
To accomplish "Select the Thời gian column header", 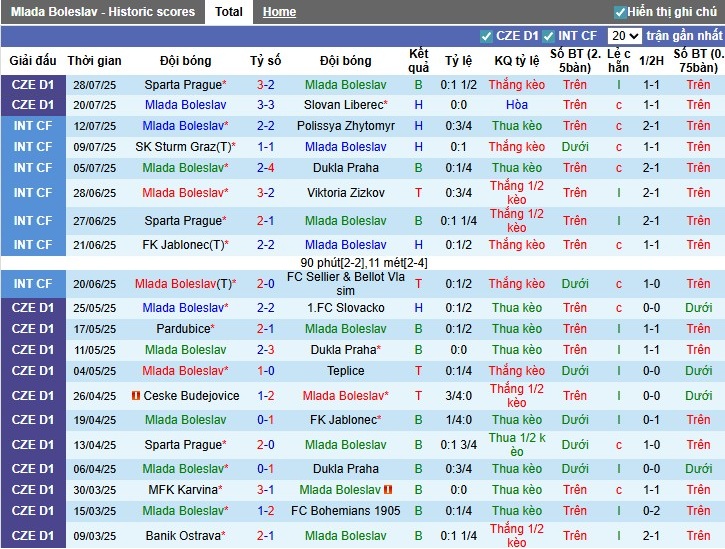I will coord(94,61).
